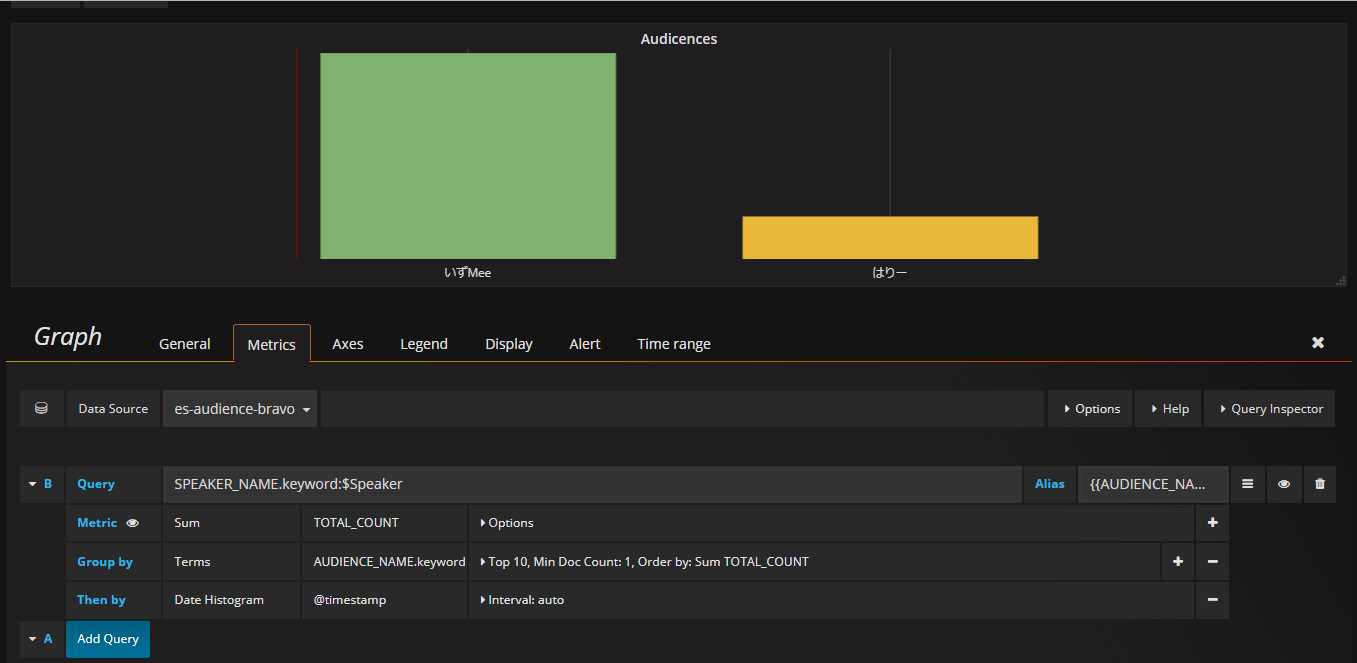Click the green いずMee bar in chart
1357x663 pixels.
pyautogui.click(x=467, y=156)
